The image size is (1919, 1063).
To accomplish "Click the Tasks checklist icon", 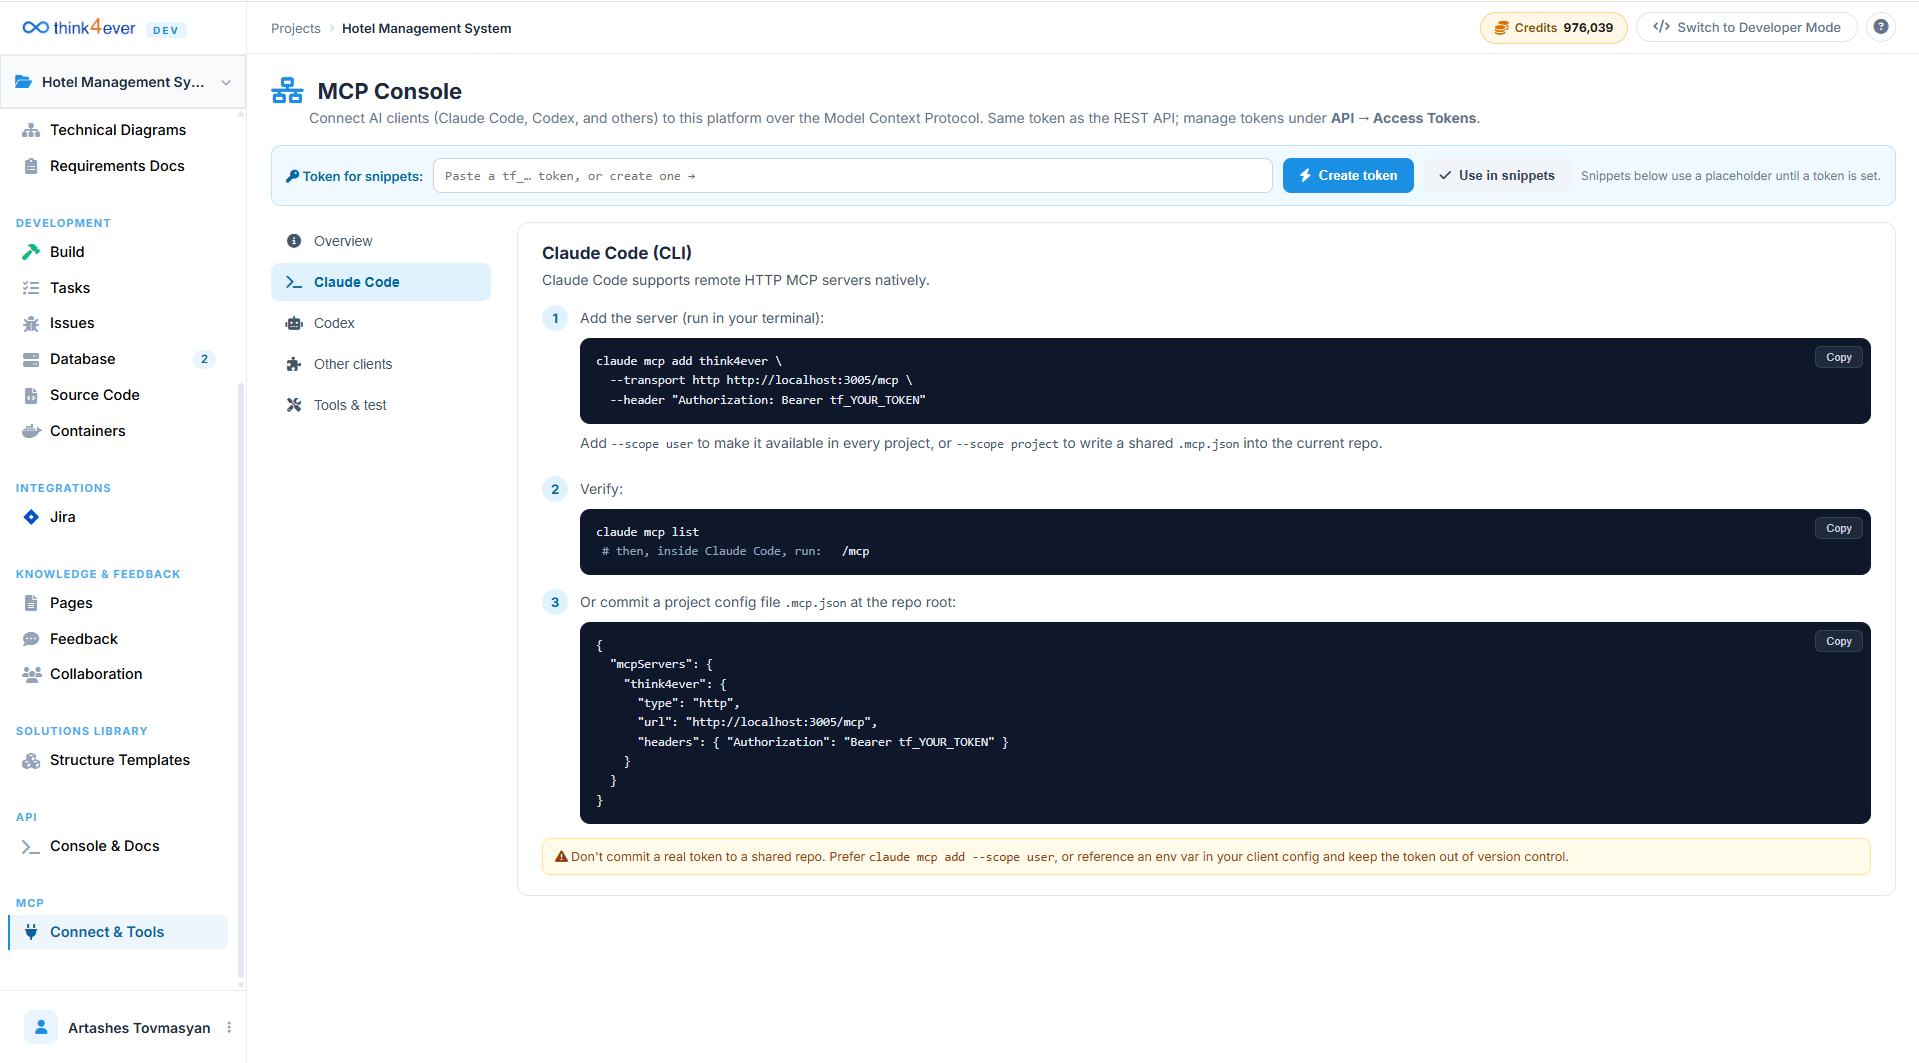I will coord(31,288).
